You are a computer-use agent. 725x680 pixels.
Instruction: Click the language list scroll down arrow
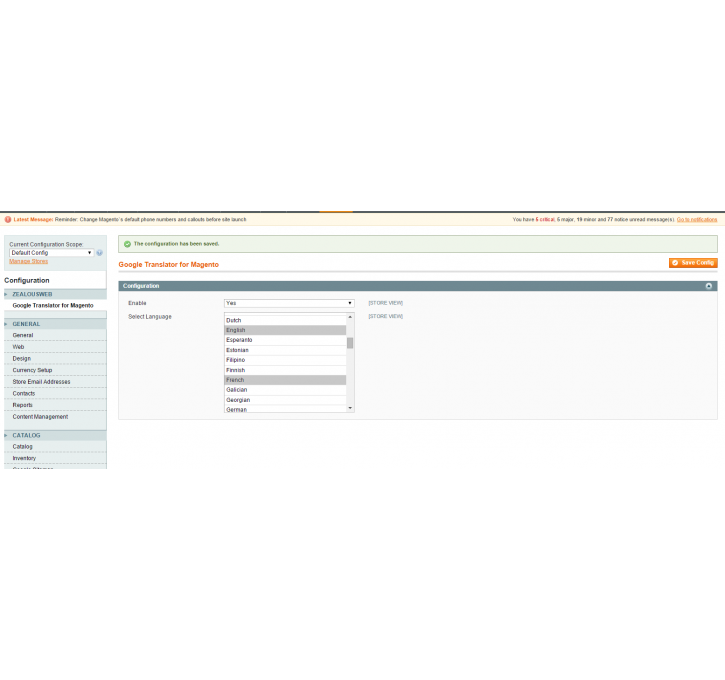click(x=350, y=408)
